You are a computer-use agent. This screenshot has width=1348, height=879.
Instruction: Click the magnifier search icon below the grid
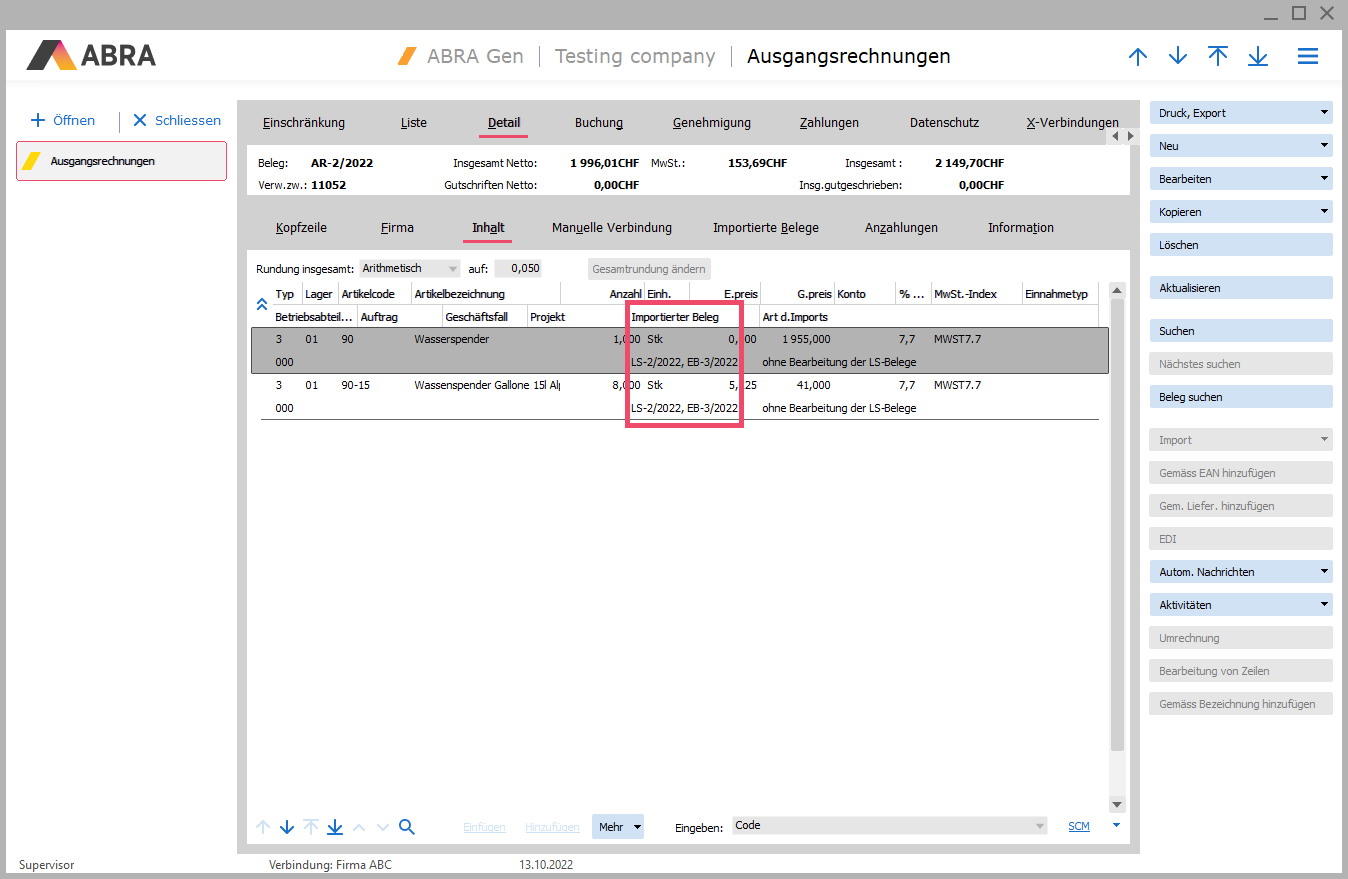click(x=407, y=827)
